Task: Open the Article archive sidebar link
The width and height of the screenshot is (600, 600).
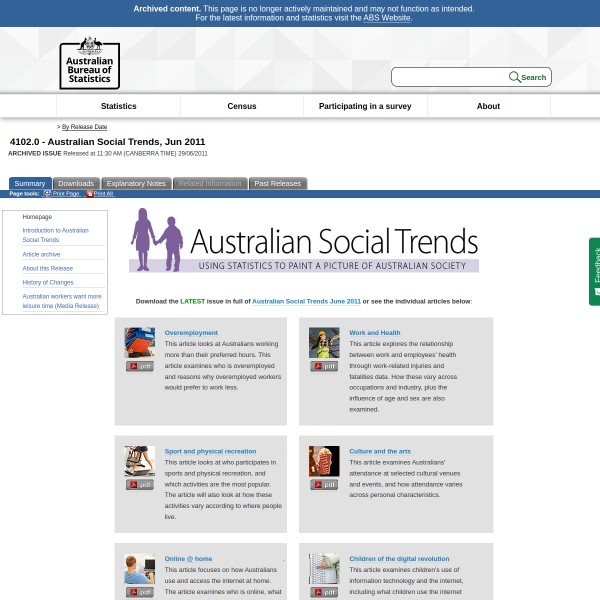Action: pos(41,254)
